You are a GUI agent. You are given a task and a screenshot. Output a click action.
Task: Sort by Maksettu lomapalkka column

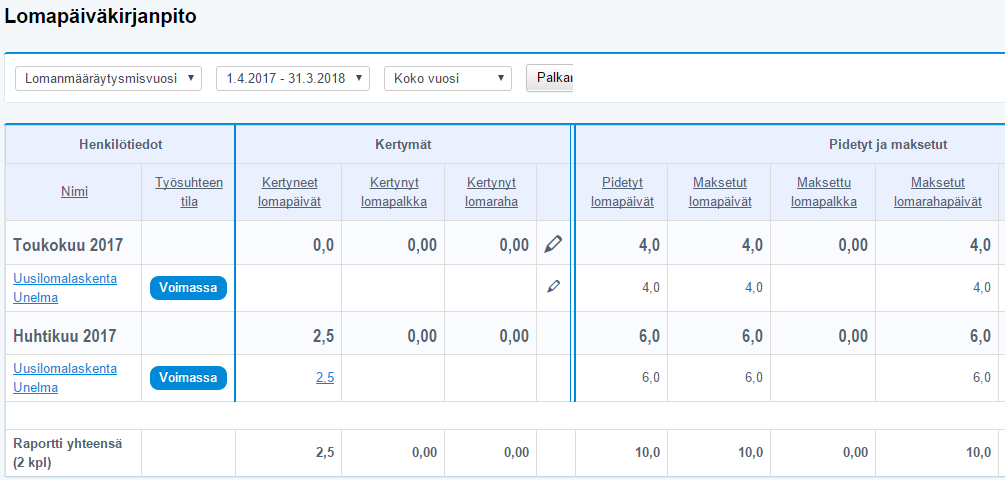tap(824, 191)
